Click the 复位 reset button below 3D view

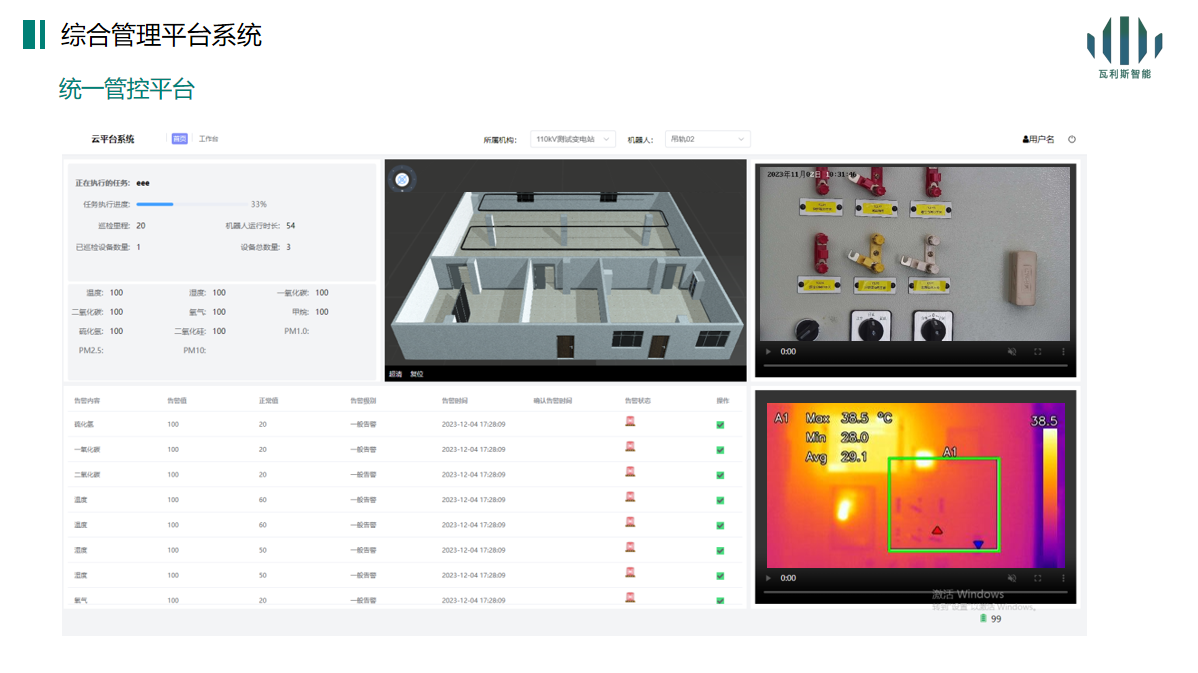[417, 374]
